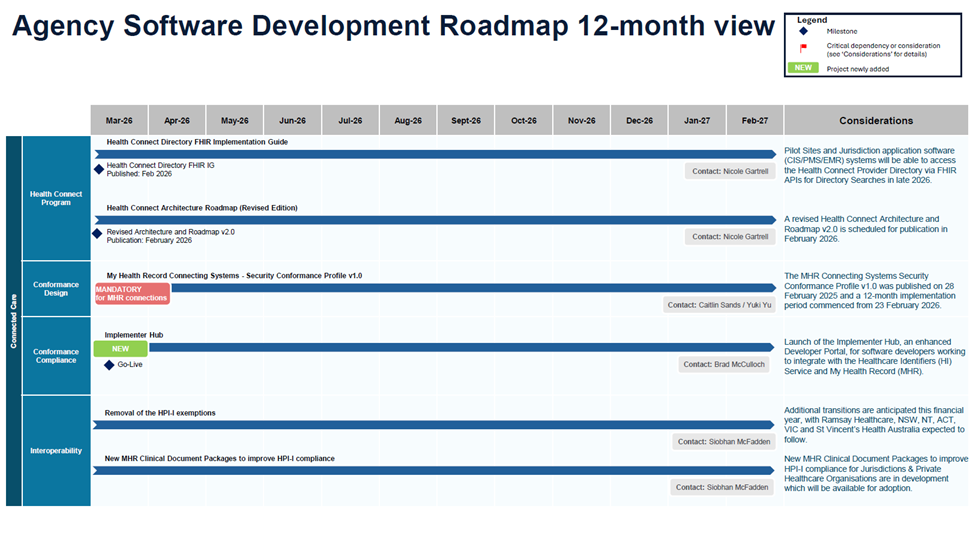Viewport: 976px width, 548px height.
Task: Select the Aug-26 month header
Action: coord(408,120)
